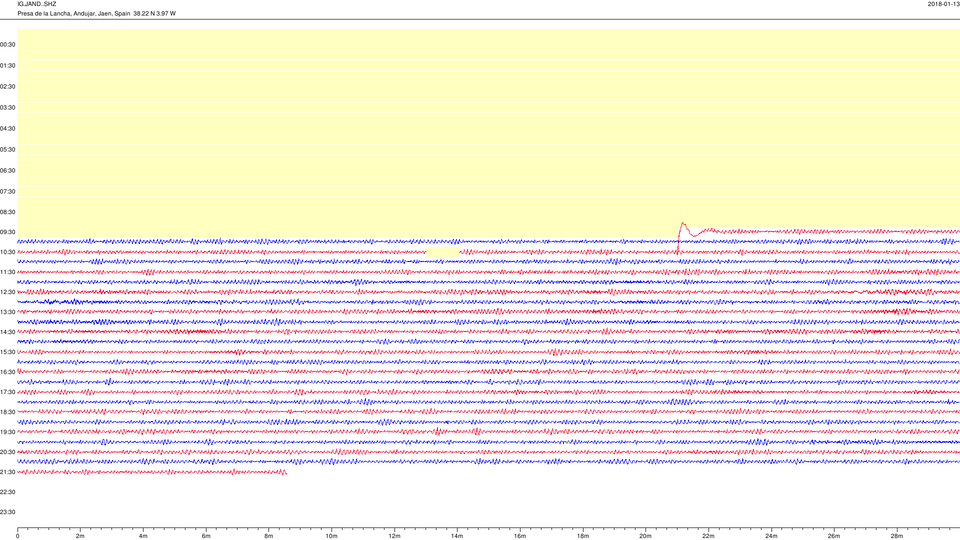Click the 10m tick label on the minute axis
The height and width of the screenshot is (540, 960).
[331, 536]
